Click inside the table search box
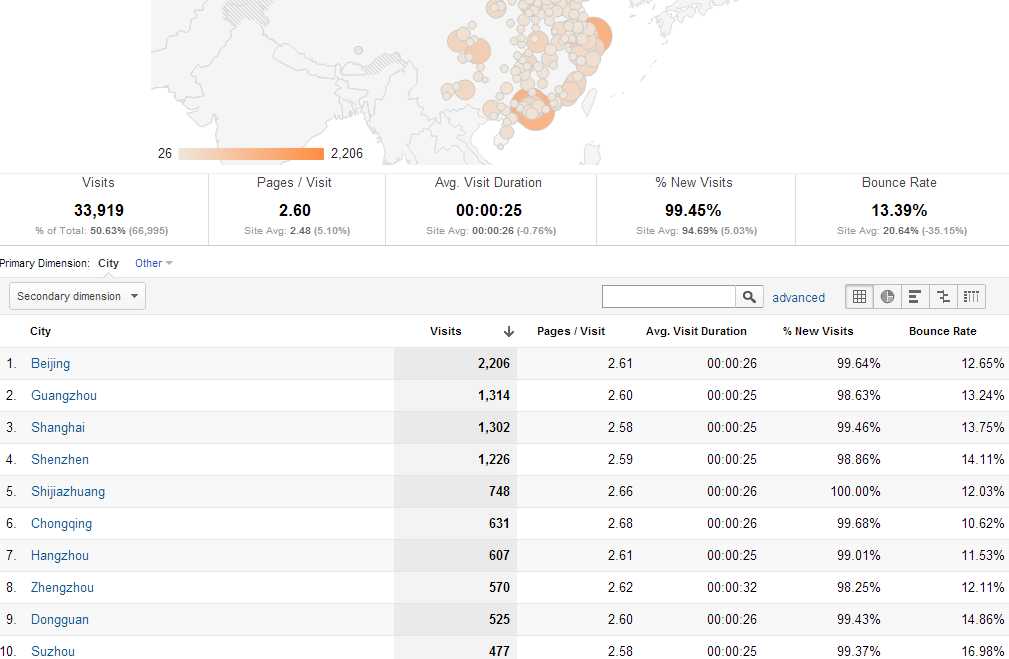 pyautogui.click(x=668, y=297)
